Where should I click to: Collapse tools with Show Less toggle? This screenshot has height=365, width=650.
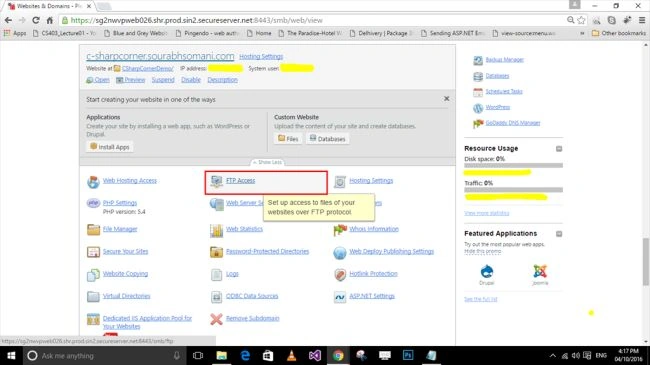(x=267, y=162)
